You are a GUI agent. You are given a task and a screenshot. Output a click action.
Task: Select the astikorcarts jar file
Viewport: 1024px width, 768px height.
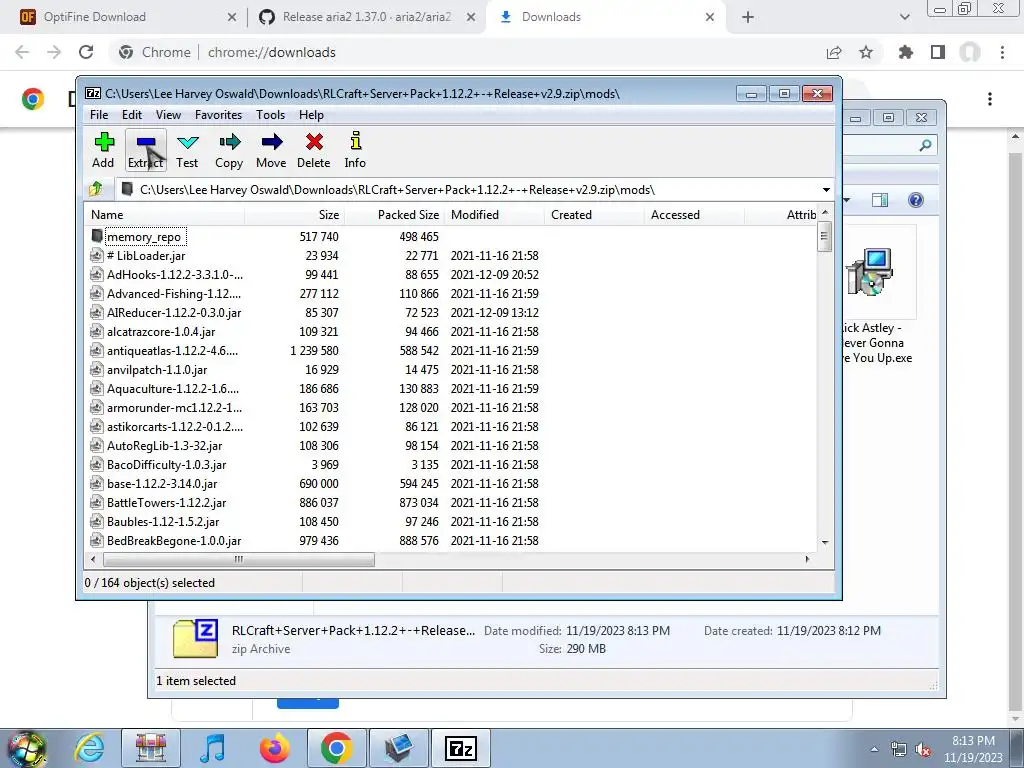(175, 426)
